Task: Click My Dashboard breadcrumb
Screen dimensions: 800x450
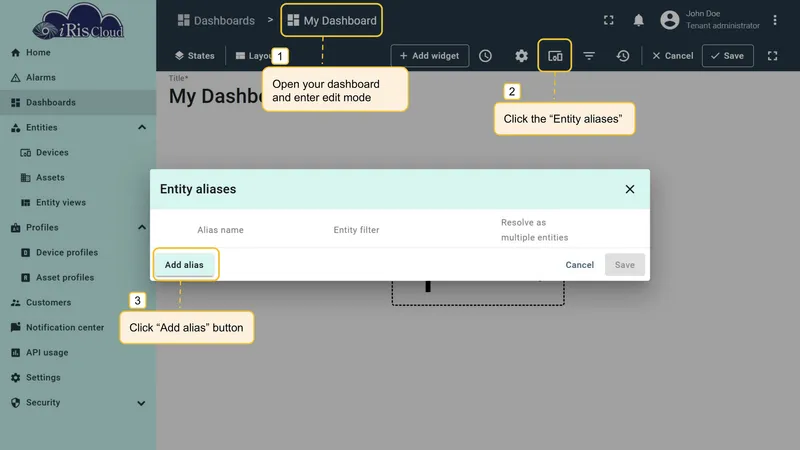Action: click(x=332, y=20)
